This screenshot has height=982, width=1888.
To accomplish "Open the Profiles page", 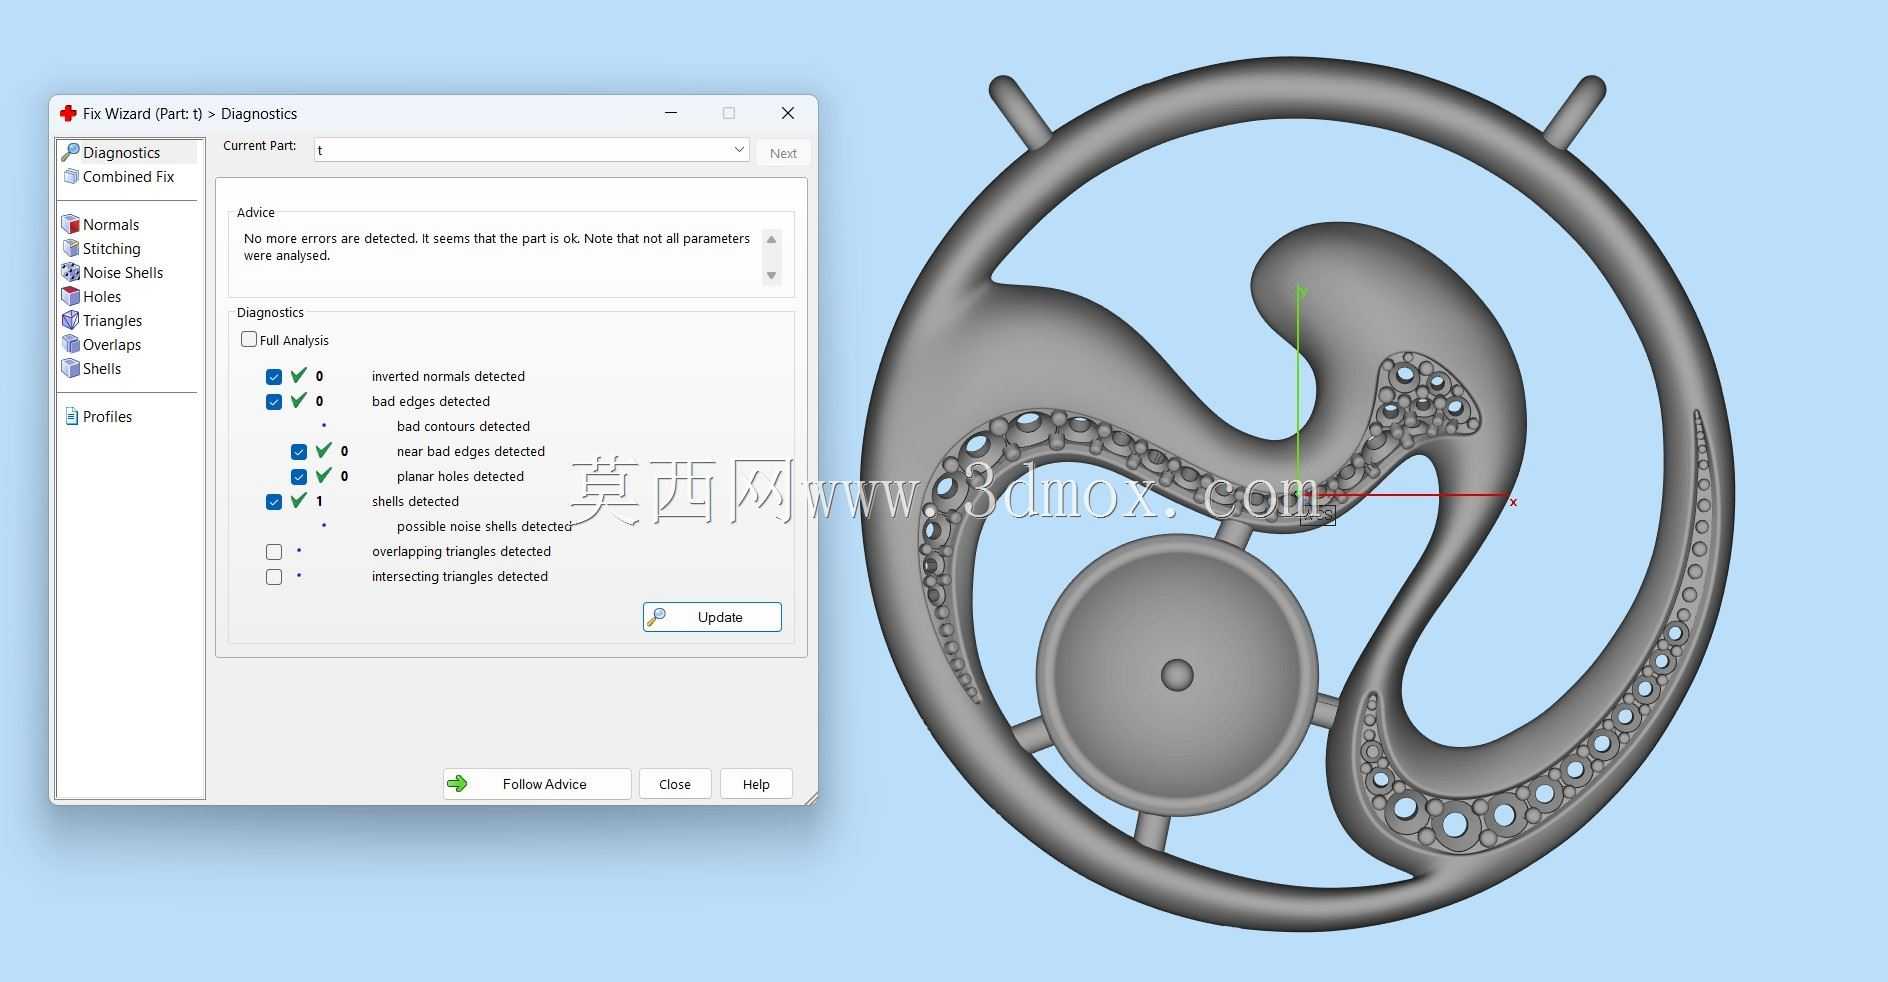I will (x=107, y=416).
